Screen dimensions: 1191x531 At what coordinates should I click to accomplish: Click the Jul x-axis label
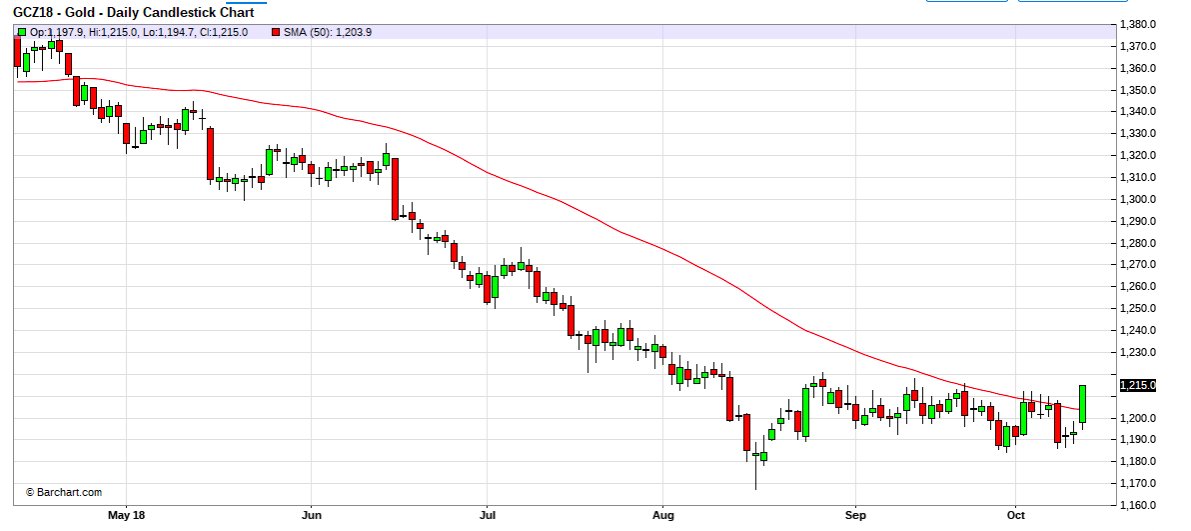(x=486, y=515)
